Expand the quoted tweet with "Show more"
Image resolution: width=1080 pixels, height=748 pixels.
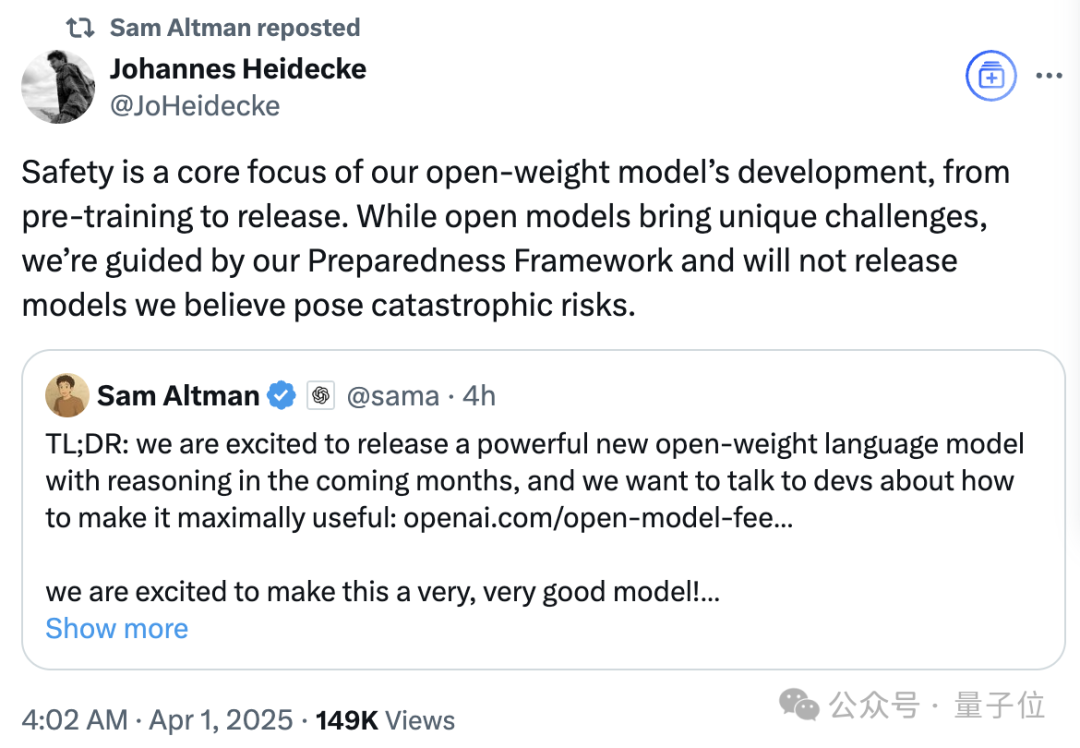point(116,628)
